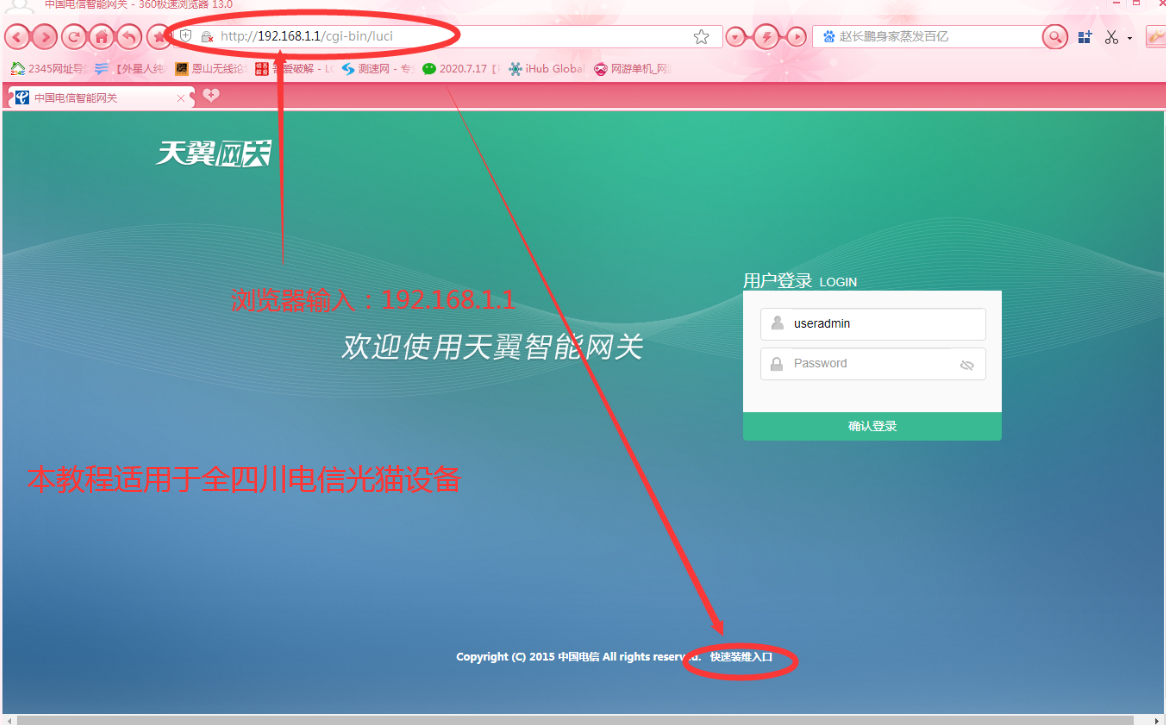
Task: Open the 2020.7.17 bookmark
Action: (x=460, y=68)
